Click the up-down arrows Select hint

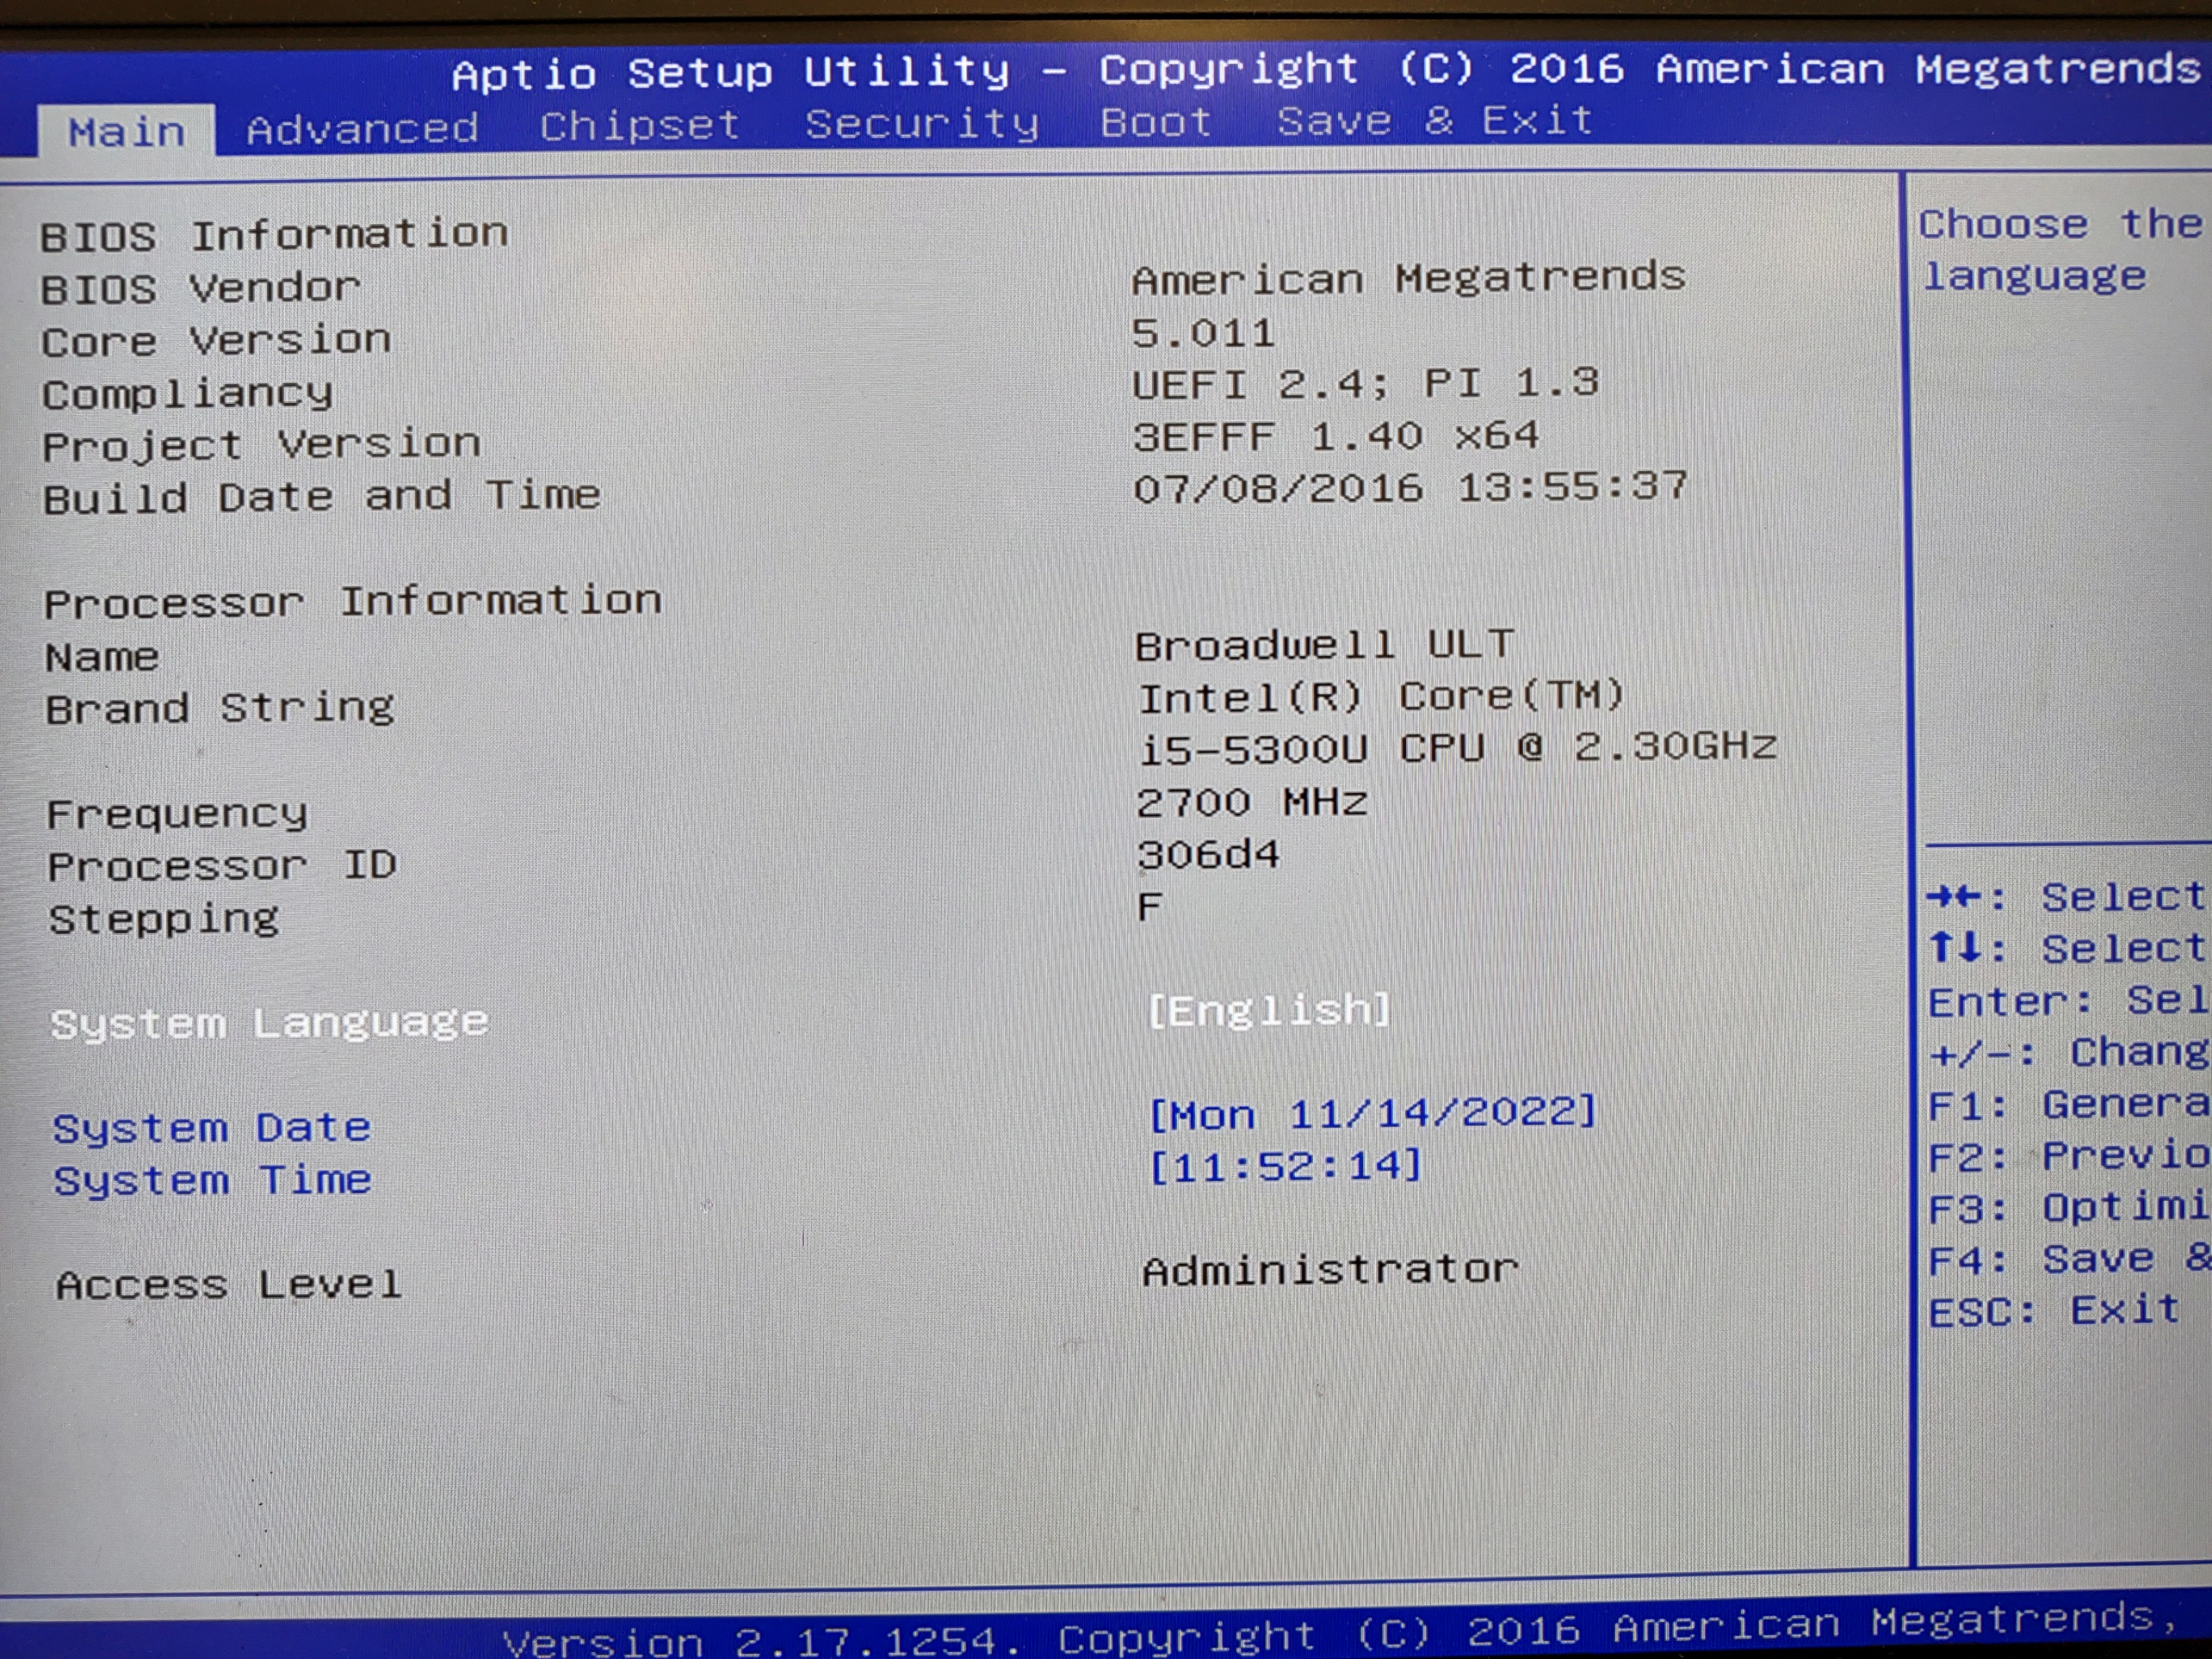[x=2065, y=948]
